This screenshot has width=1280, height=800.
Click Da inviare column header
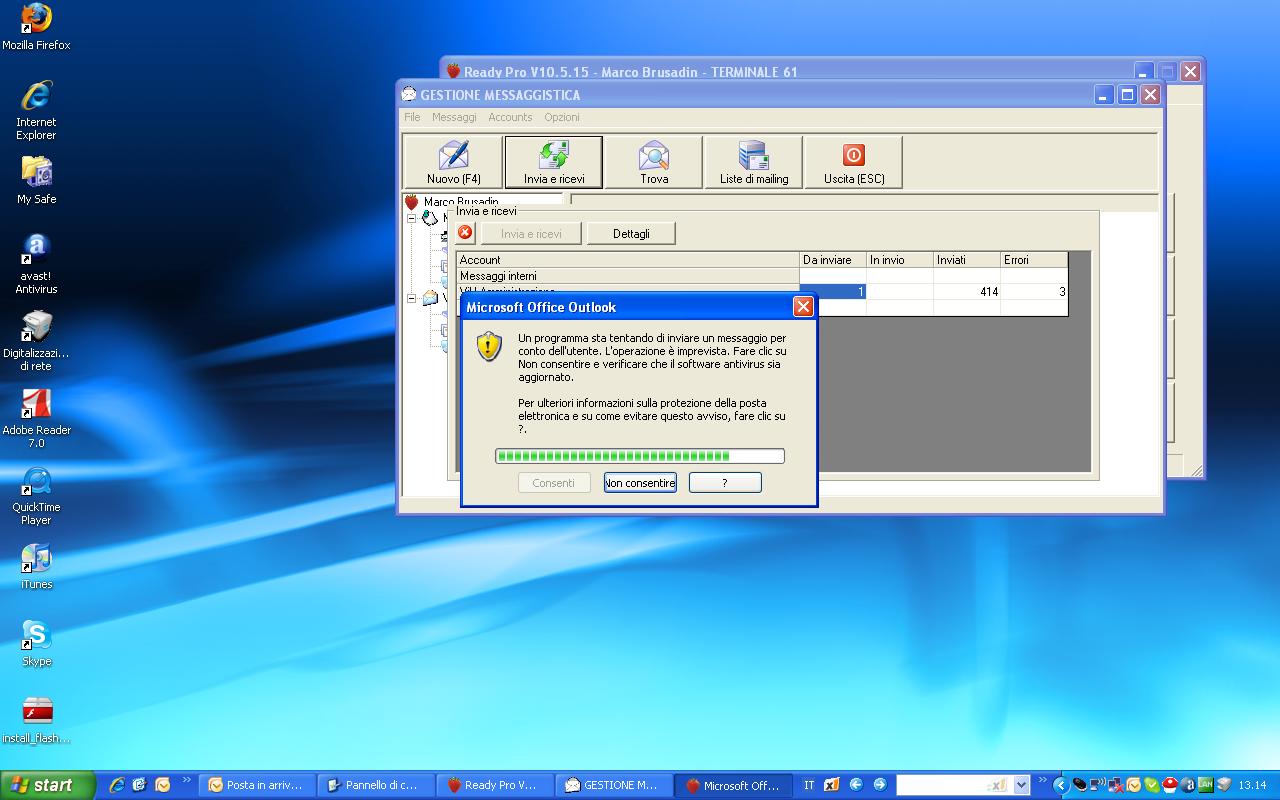(x=833, y=260)
